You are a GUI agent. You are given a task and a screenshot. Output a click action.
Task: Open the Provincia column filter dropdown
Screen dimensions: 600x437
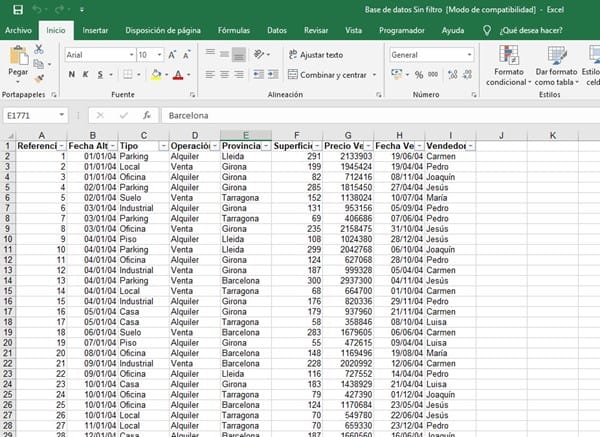click(x=264, y=146)
